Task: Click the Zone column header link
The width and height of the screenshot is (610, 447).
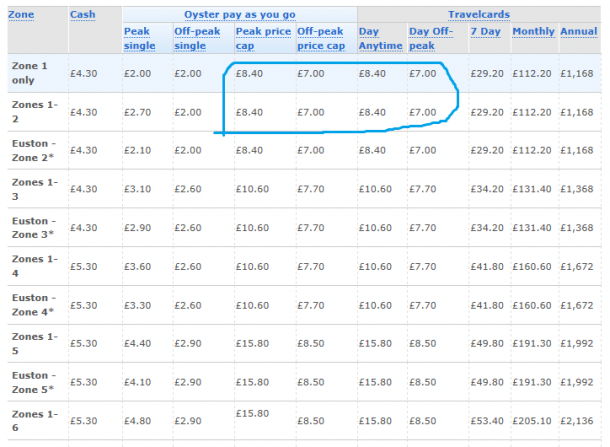Action: [x=21, y=15]
